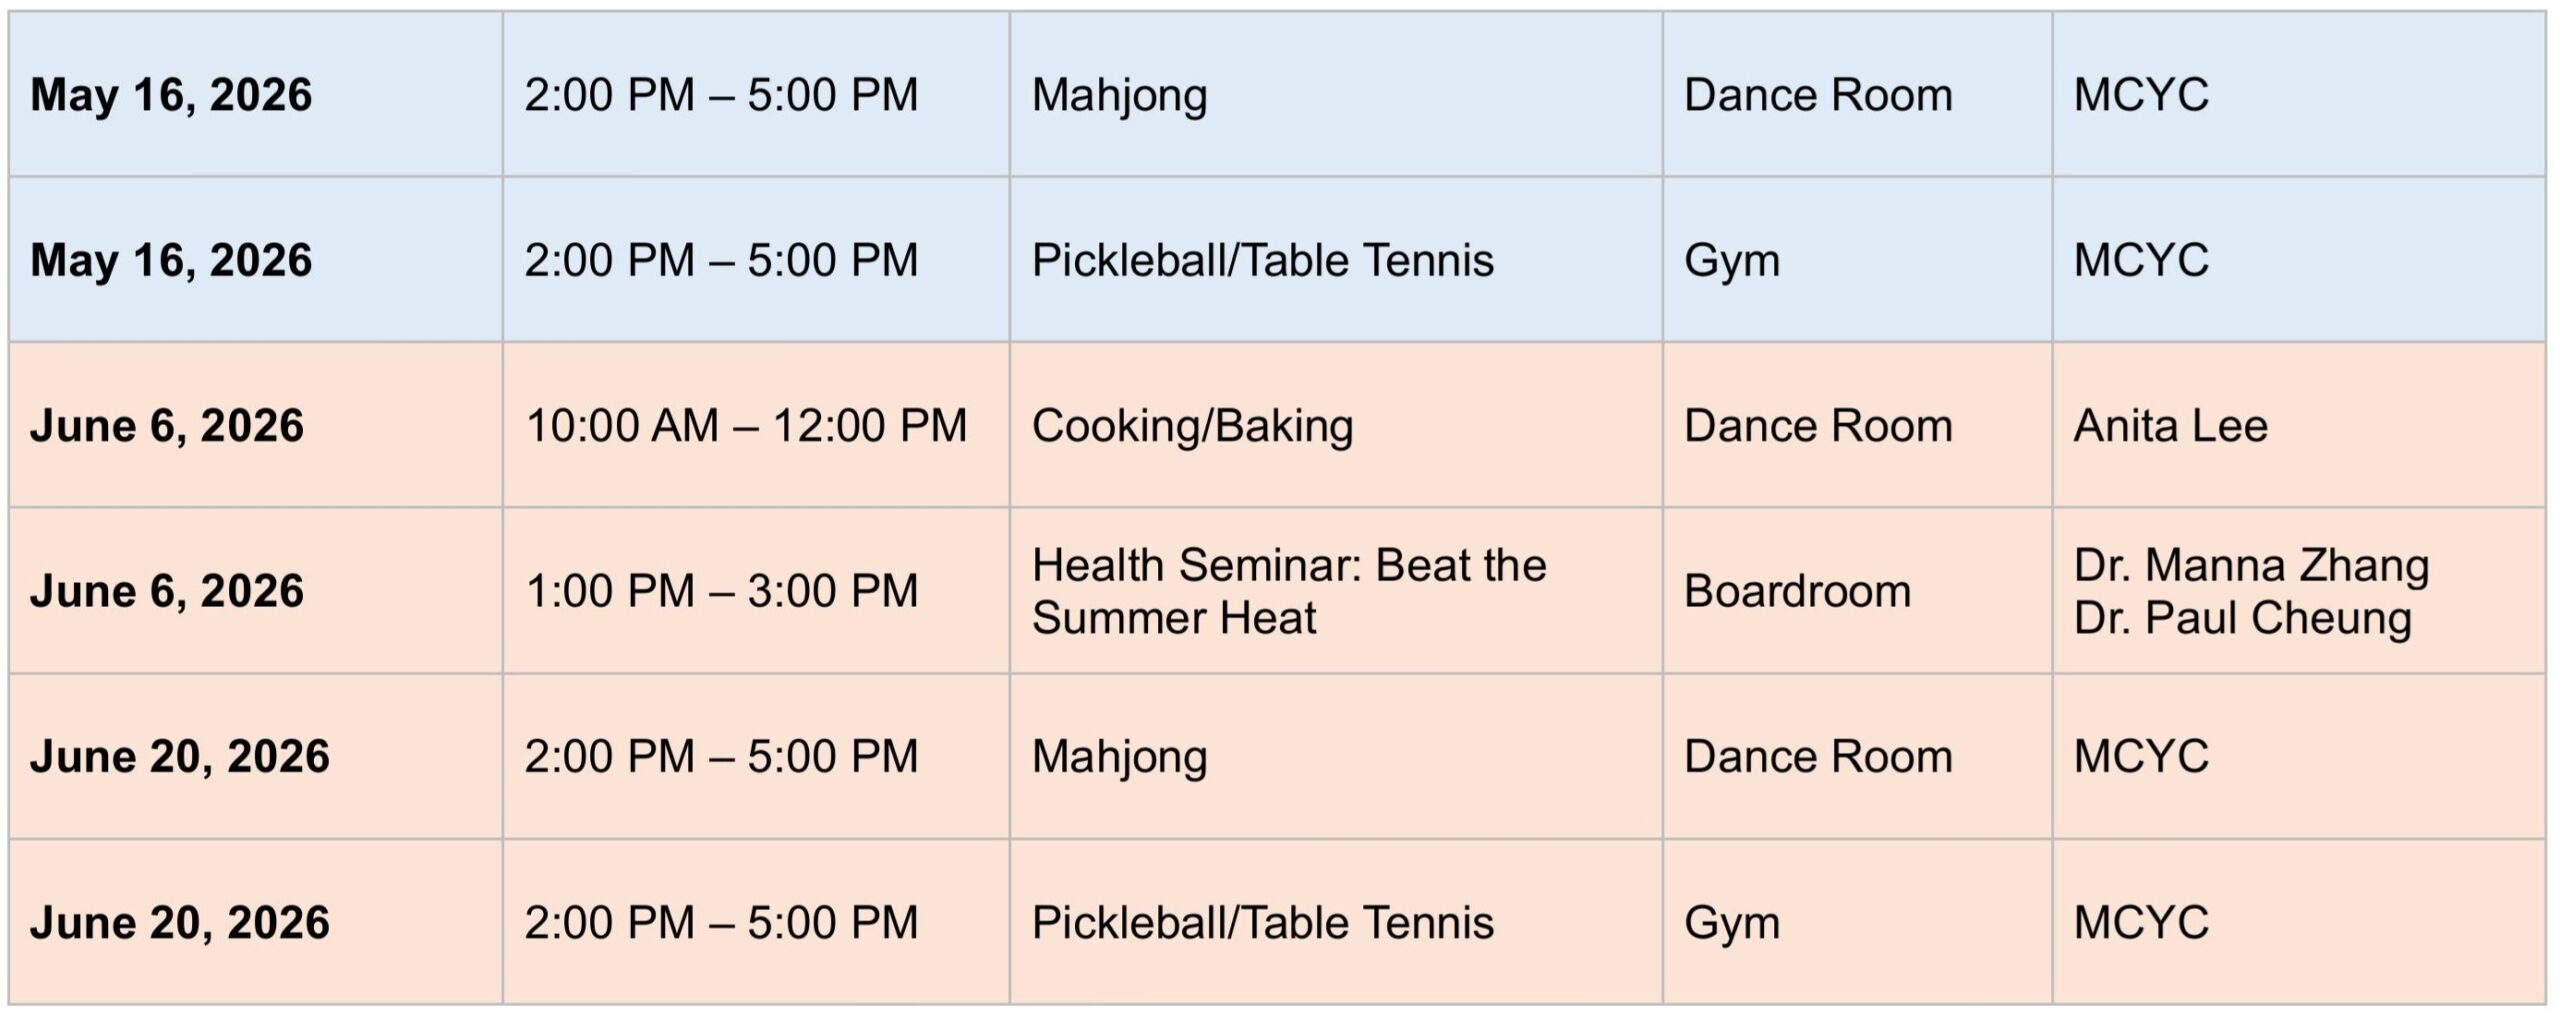Select the Dance Room cell for May 16 Mahjong
This screenshot has height=1019, width=2560.
(x=1818, y=96)
